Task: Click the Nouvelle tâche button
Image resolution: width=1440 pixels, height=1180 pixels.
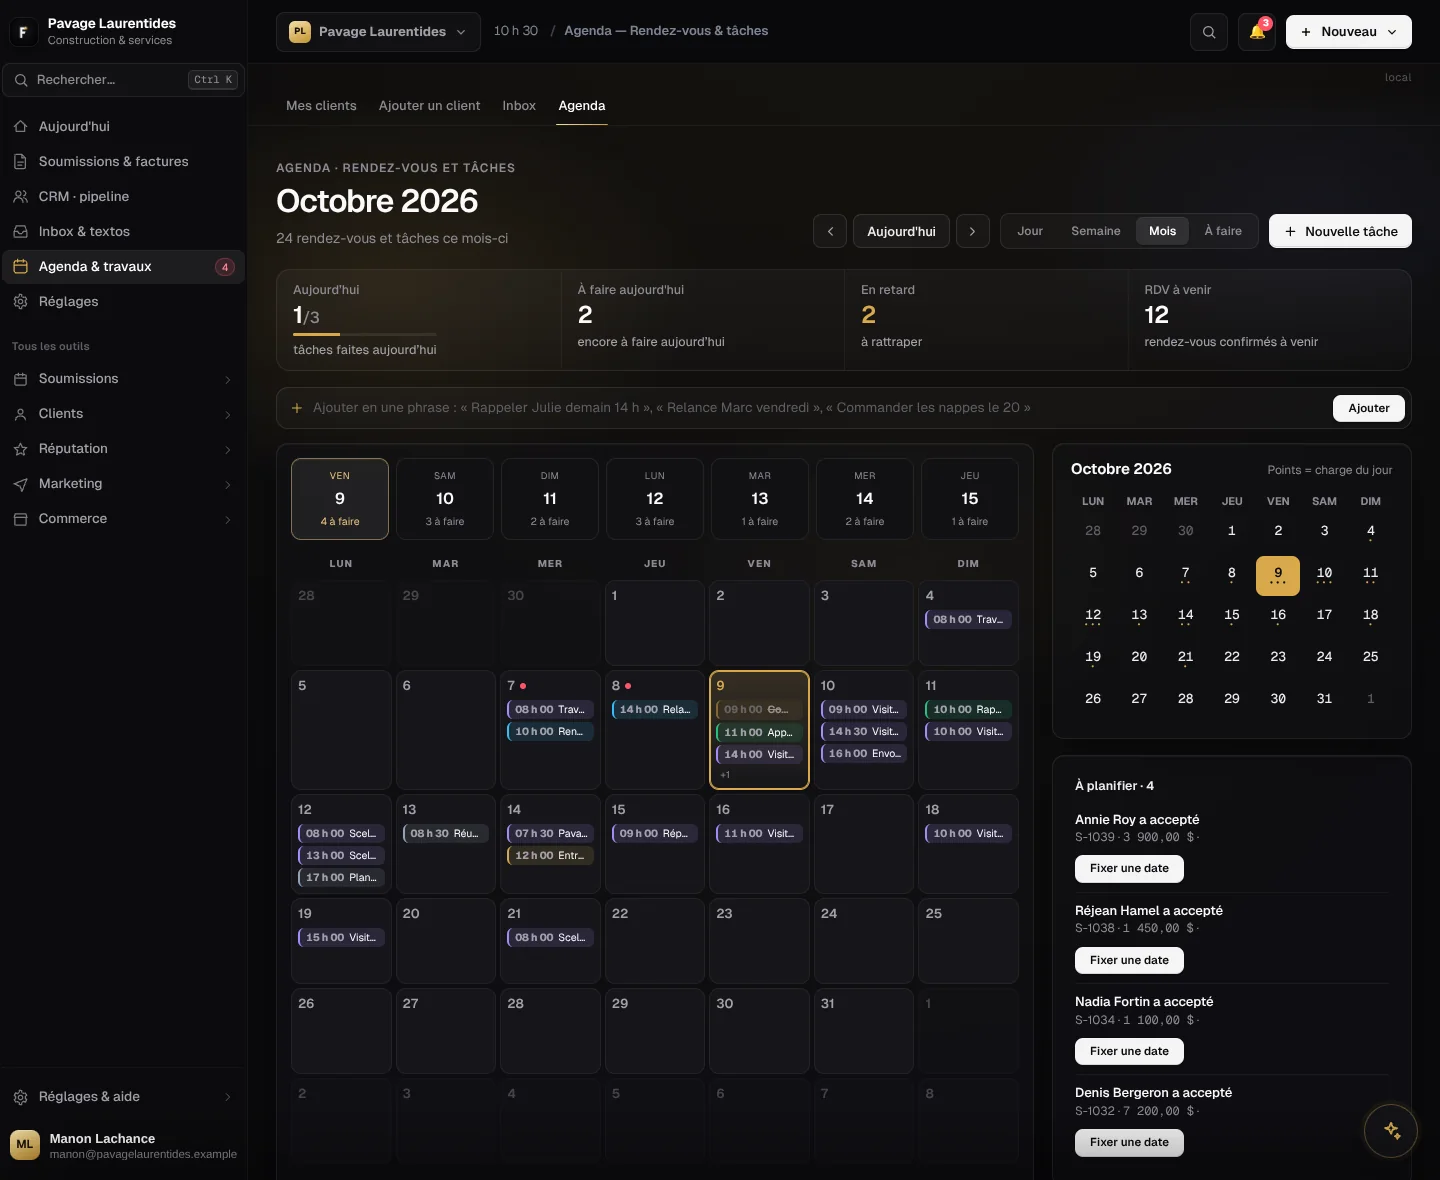Action: (x=1340, y=231)
